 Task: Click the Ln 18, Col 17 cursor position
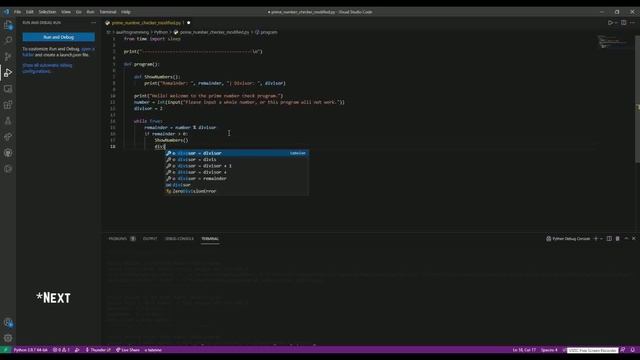pyautogui.click(x=524, y=350)
